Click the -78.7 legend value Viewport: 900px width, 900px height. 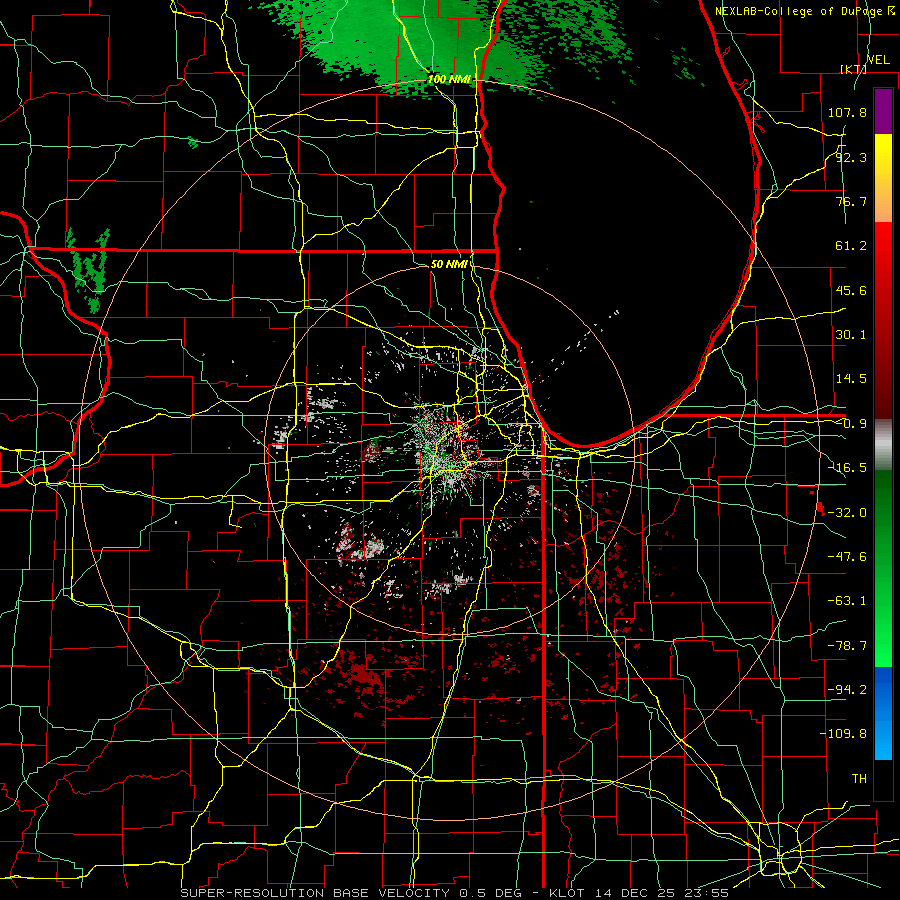[x=847, y=646]
